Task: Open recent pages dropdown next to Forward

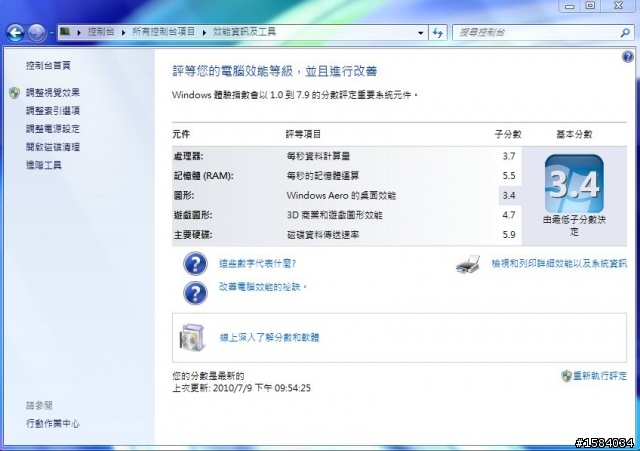Action: [x=51, y=33]
